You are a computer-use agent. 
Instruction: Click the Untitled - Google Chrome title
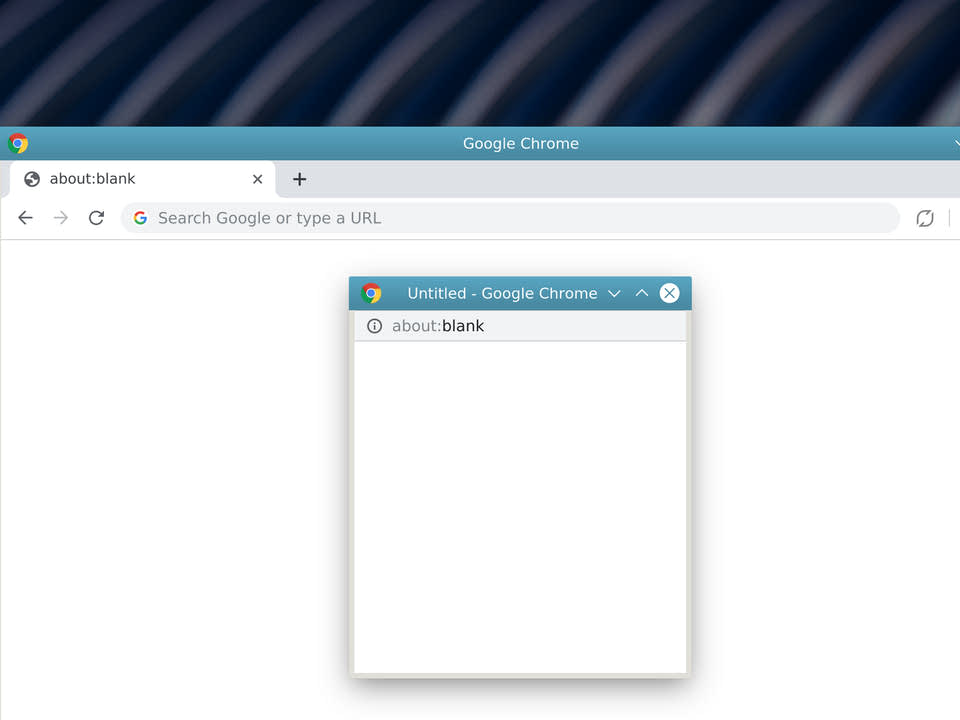click(x=502, y=293)
